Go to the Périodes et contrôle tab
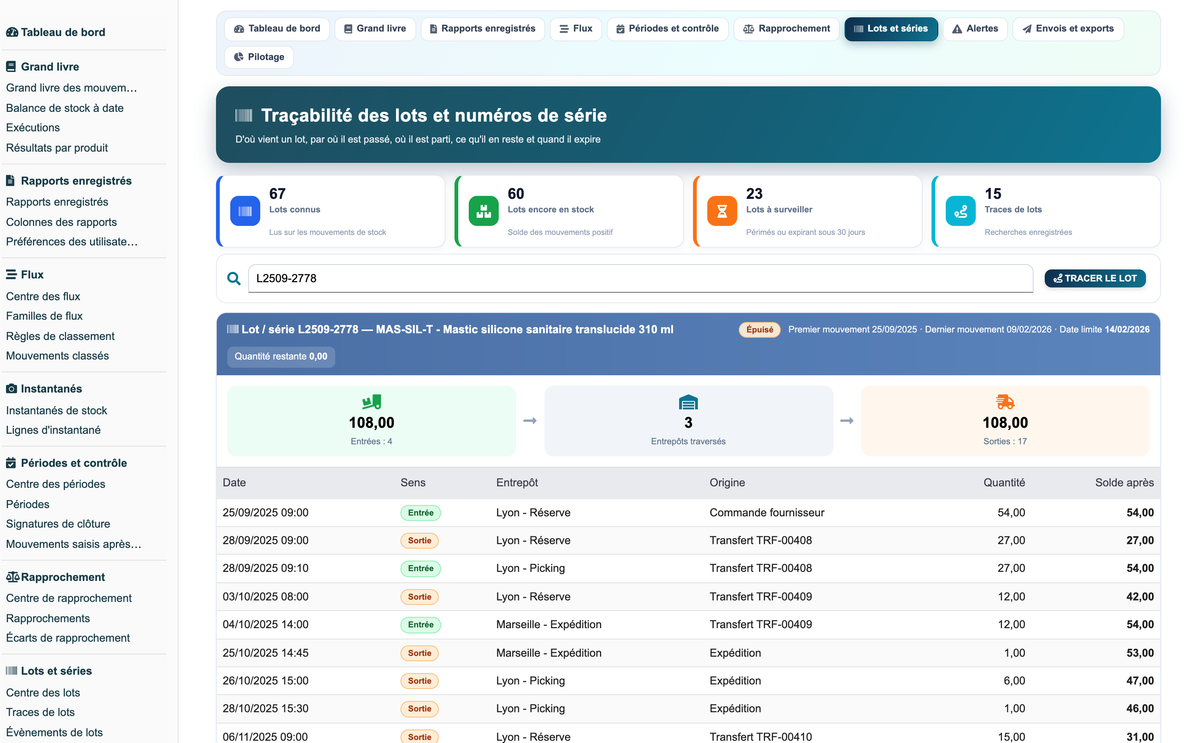1200x743 pixels. pos(667,29)
